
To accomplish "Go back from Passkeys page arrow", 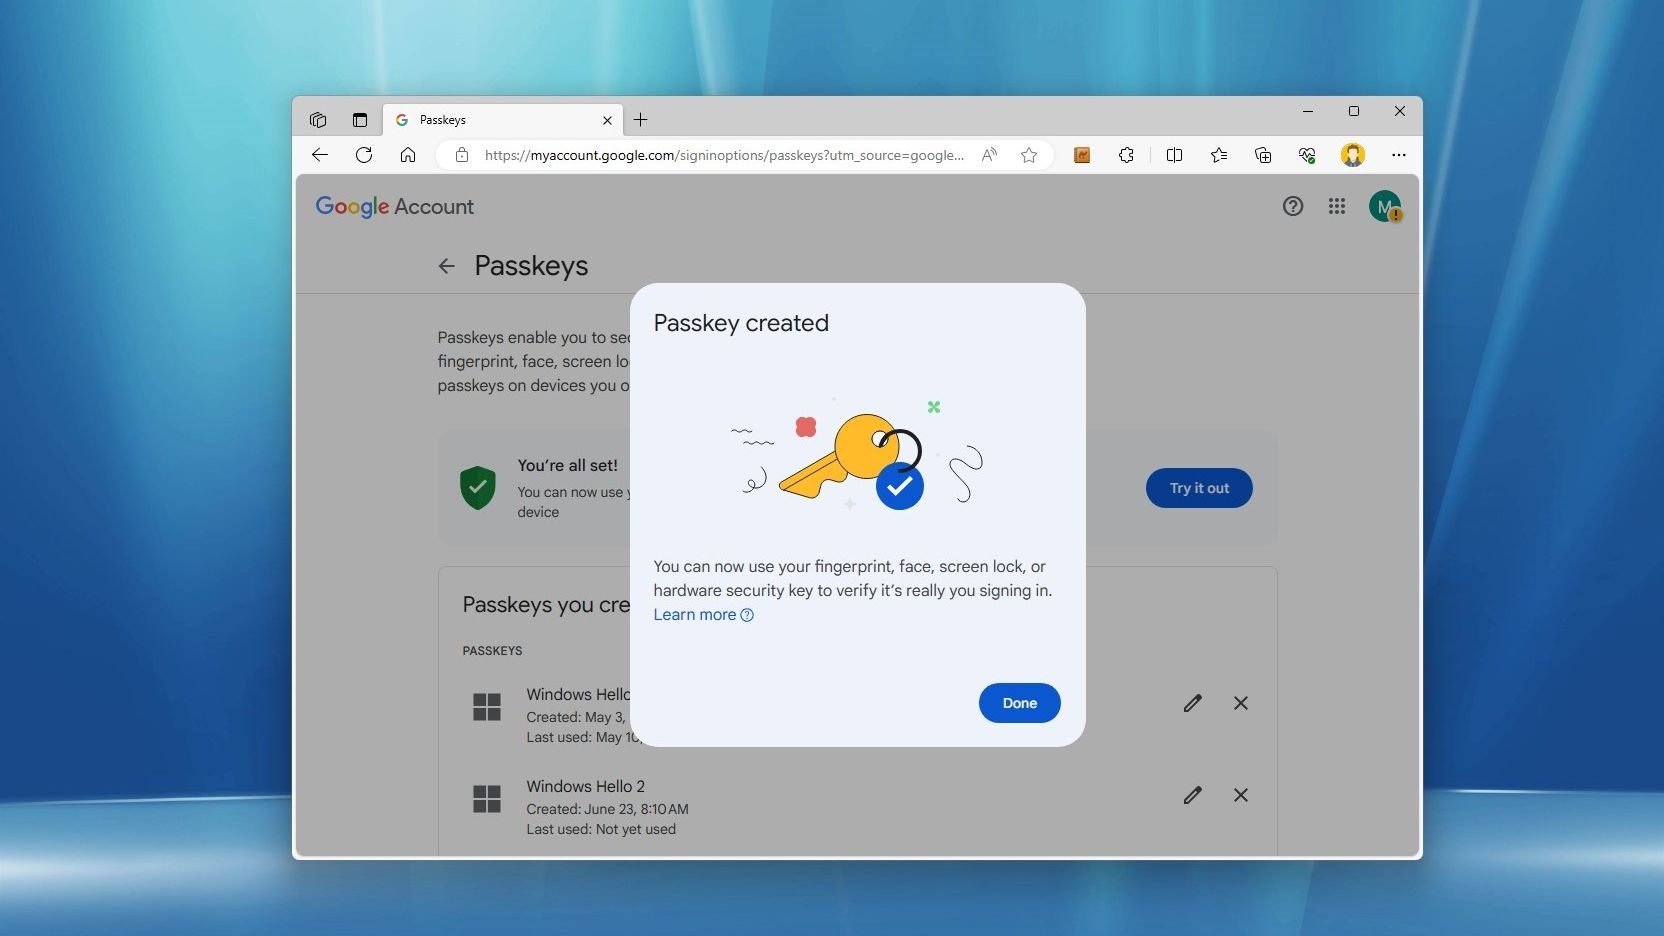I will coord(447,266).
